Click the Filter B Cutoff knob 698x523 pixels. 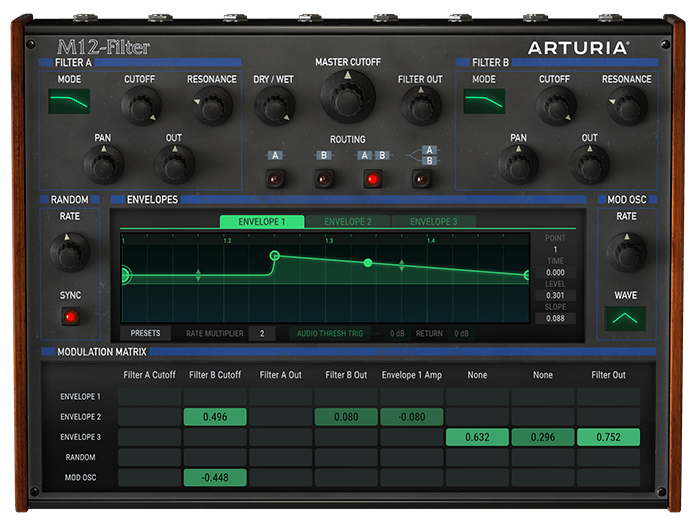(x=556, y=106)
